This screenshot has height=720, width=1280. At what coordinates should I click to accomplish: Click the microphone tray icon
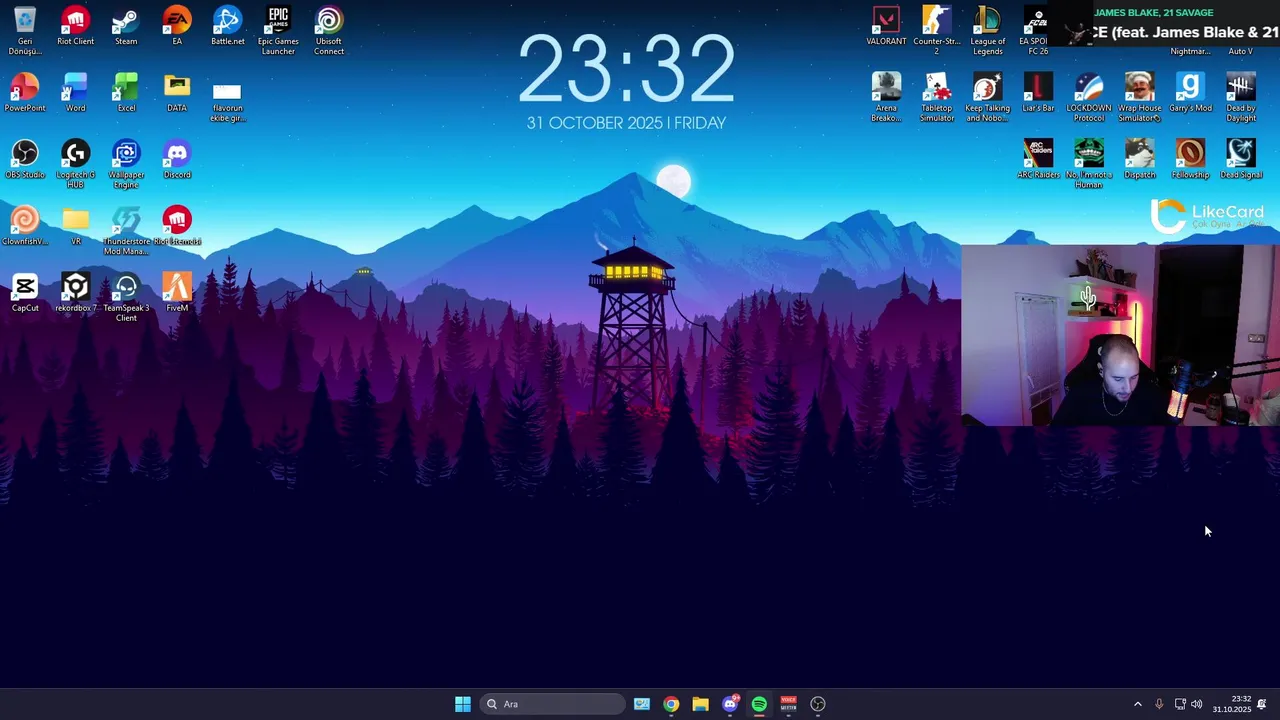(1159, 704)
